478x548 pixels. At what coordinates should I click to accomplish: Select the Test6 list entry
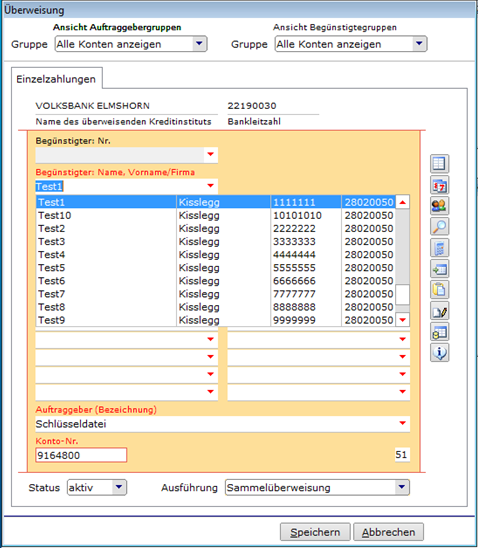pyautogui.click(x=216, y=281)
